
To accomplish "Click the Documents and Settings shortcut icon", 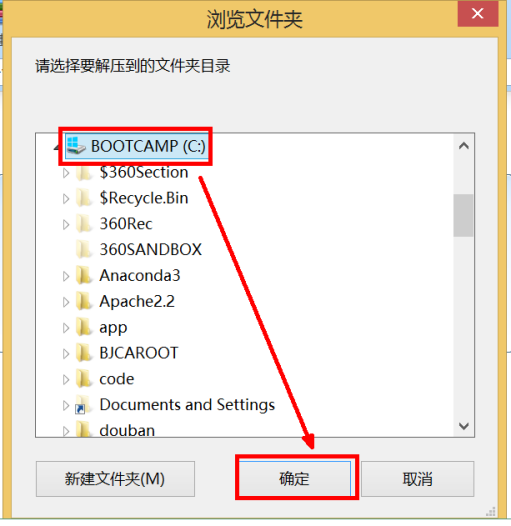I will 83,406.
